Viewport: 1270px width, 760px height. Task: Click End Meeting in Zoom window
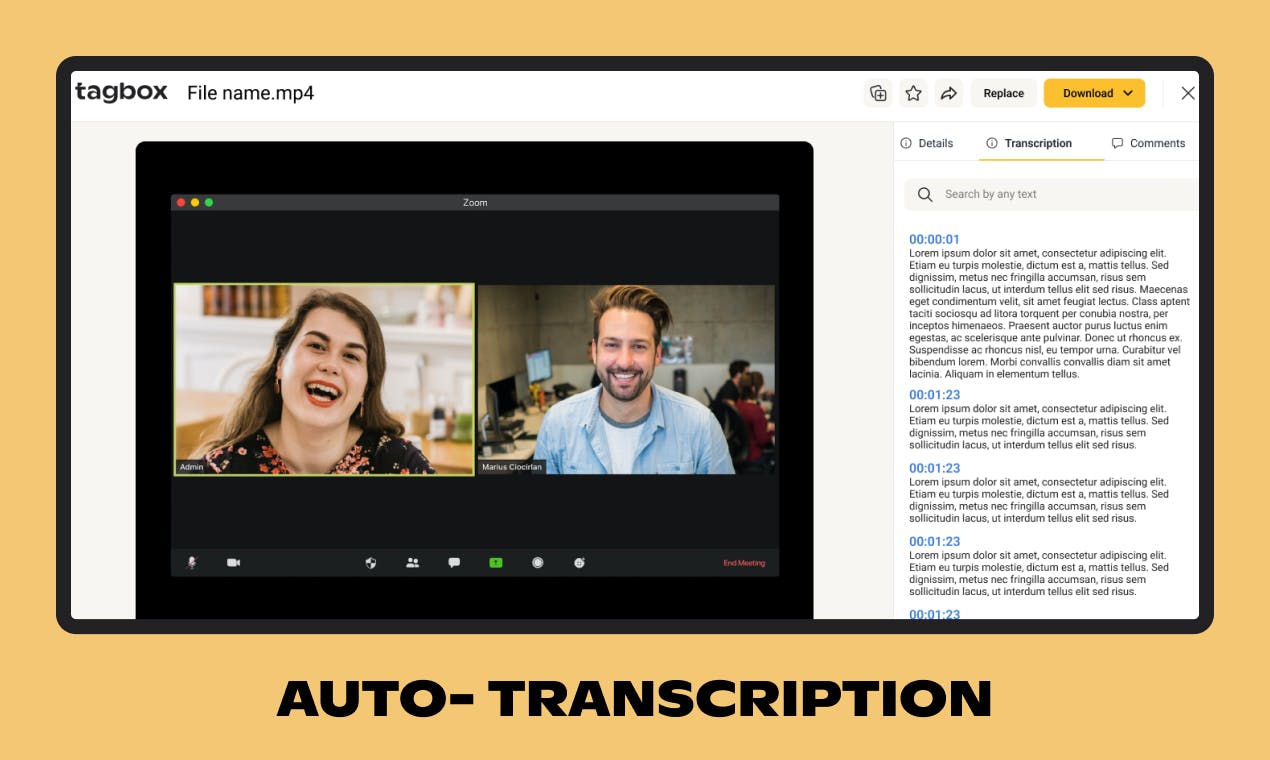(x=744, y=563)
